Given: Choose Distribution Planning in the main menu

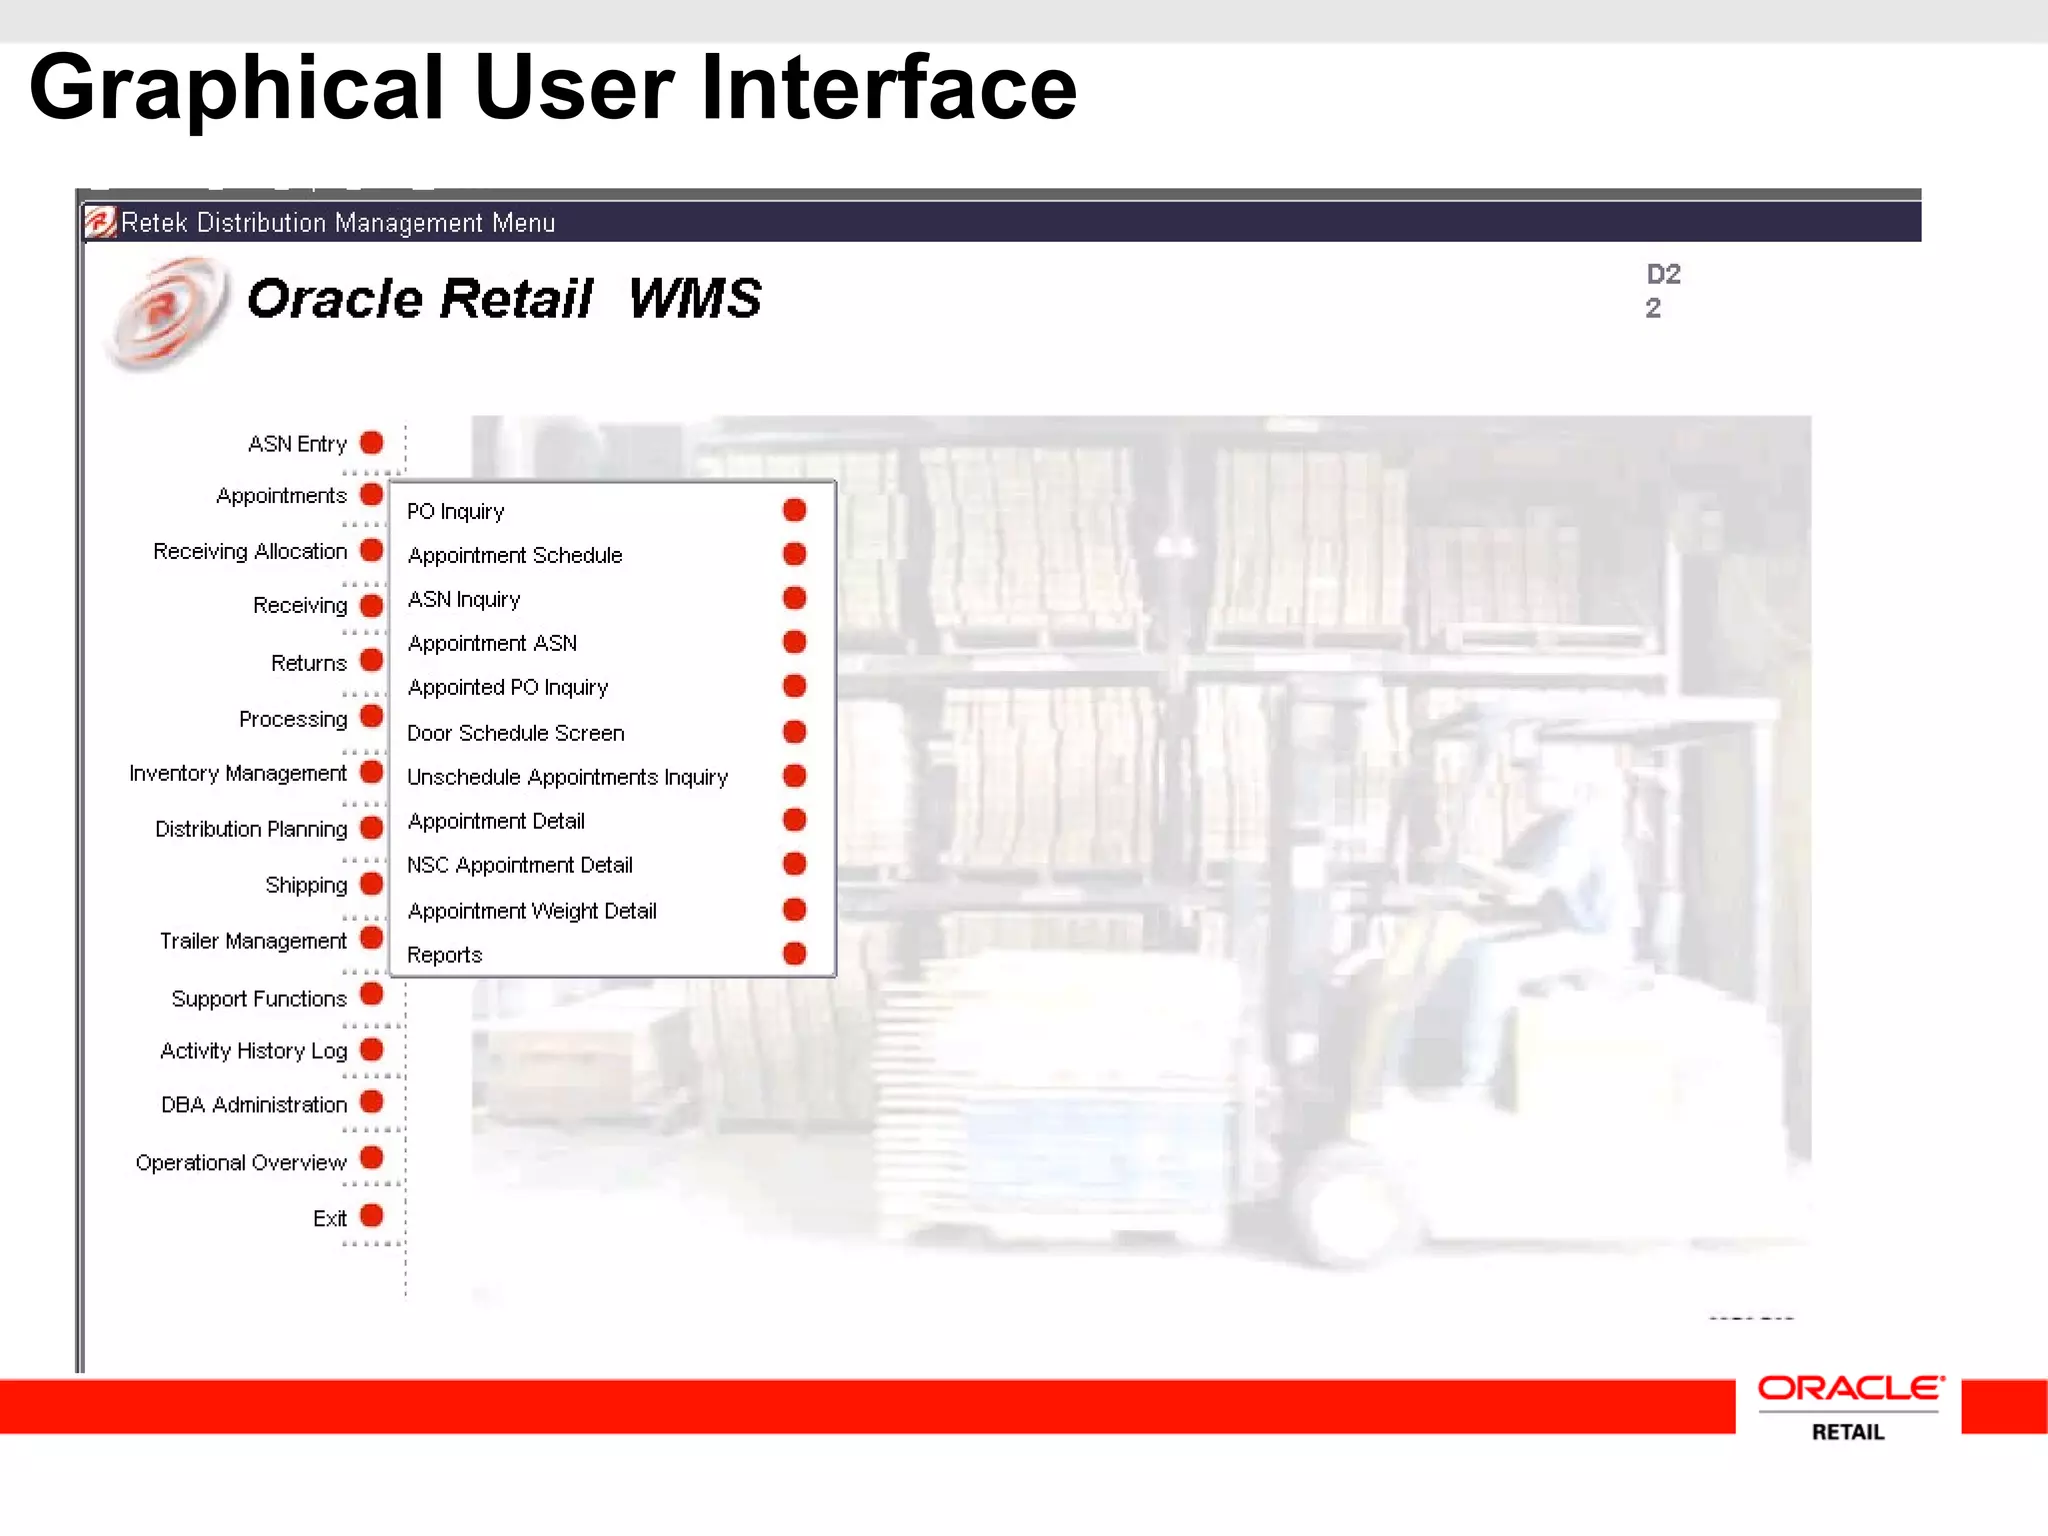Looking at the screenshot, I should tap(251, 830).
